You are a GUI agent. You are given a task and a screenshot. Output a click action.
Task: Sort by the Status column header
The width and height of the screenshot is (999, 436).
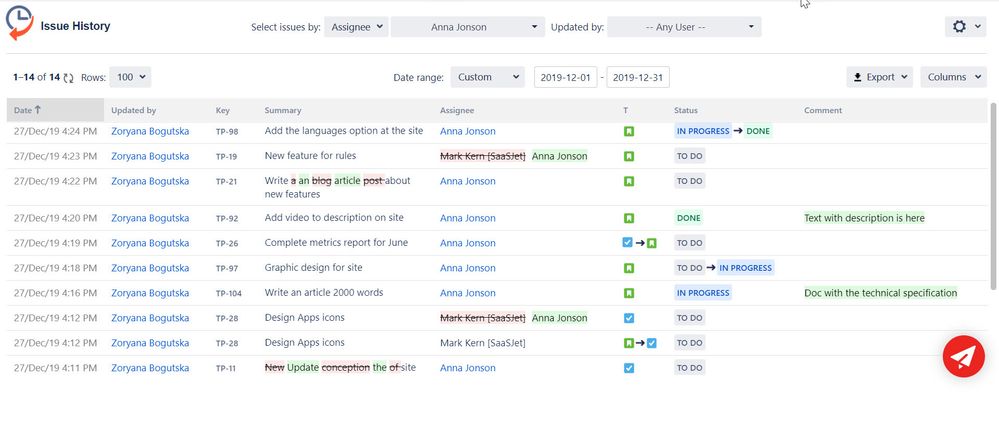click(x=686, y=110)
